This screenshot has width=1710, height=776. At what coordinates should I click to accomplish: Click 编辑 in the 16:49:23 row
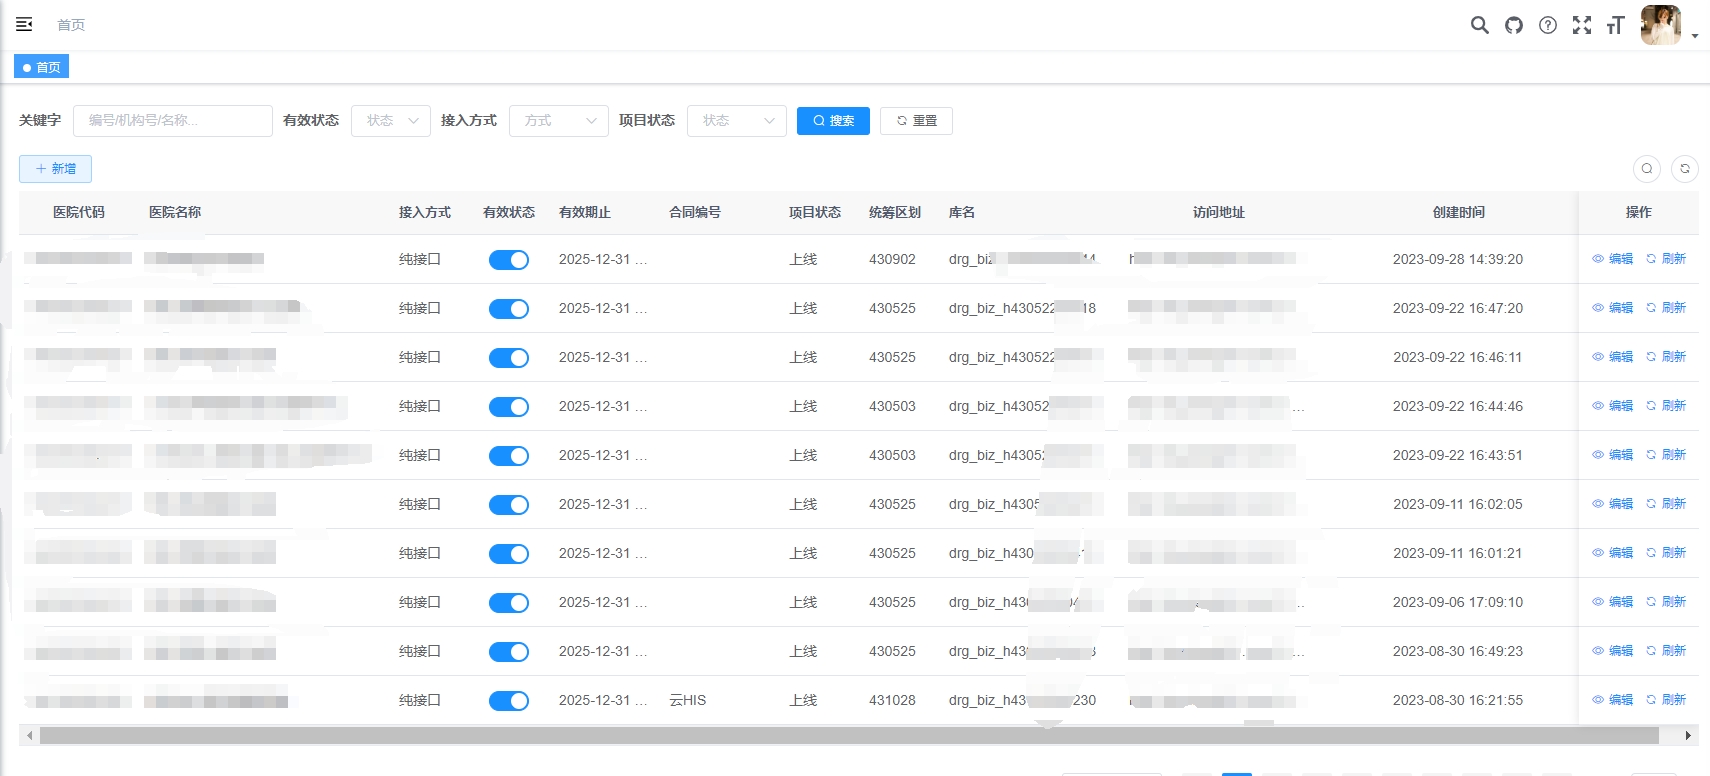(x=1613, y=651)
